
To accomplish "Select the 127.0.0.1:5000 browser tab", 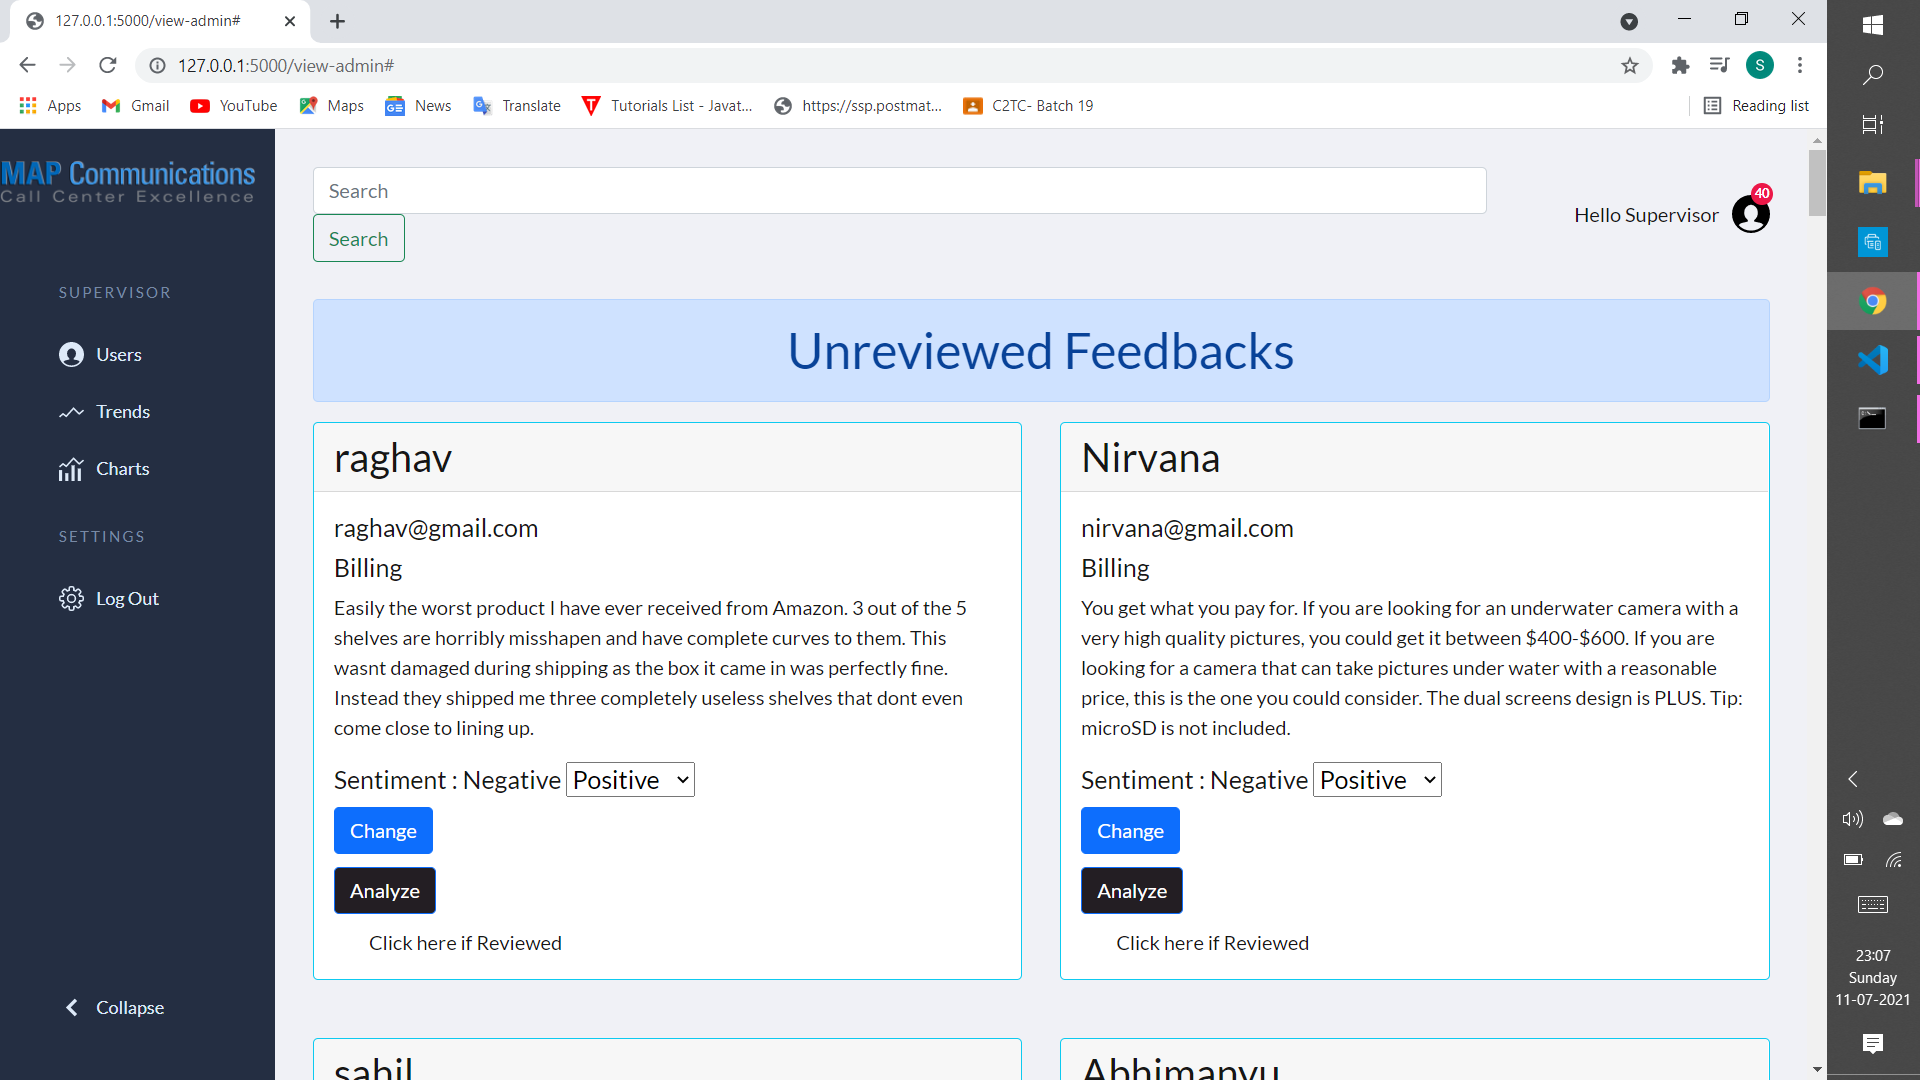I will [148, 20].
